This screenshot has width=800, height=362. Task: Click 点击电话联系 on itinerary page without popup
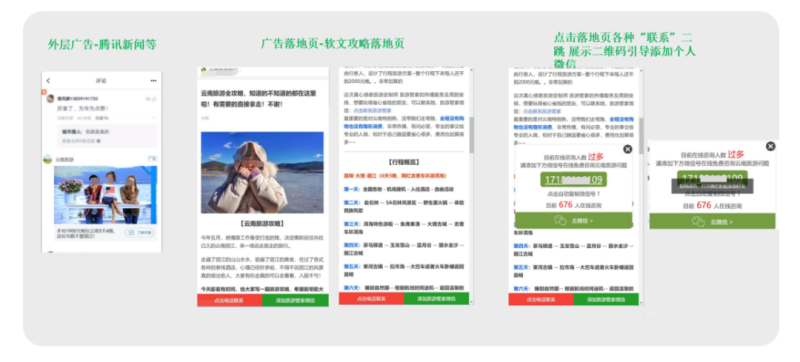[371, 299]
